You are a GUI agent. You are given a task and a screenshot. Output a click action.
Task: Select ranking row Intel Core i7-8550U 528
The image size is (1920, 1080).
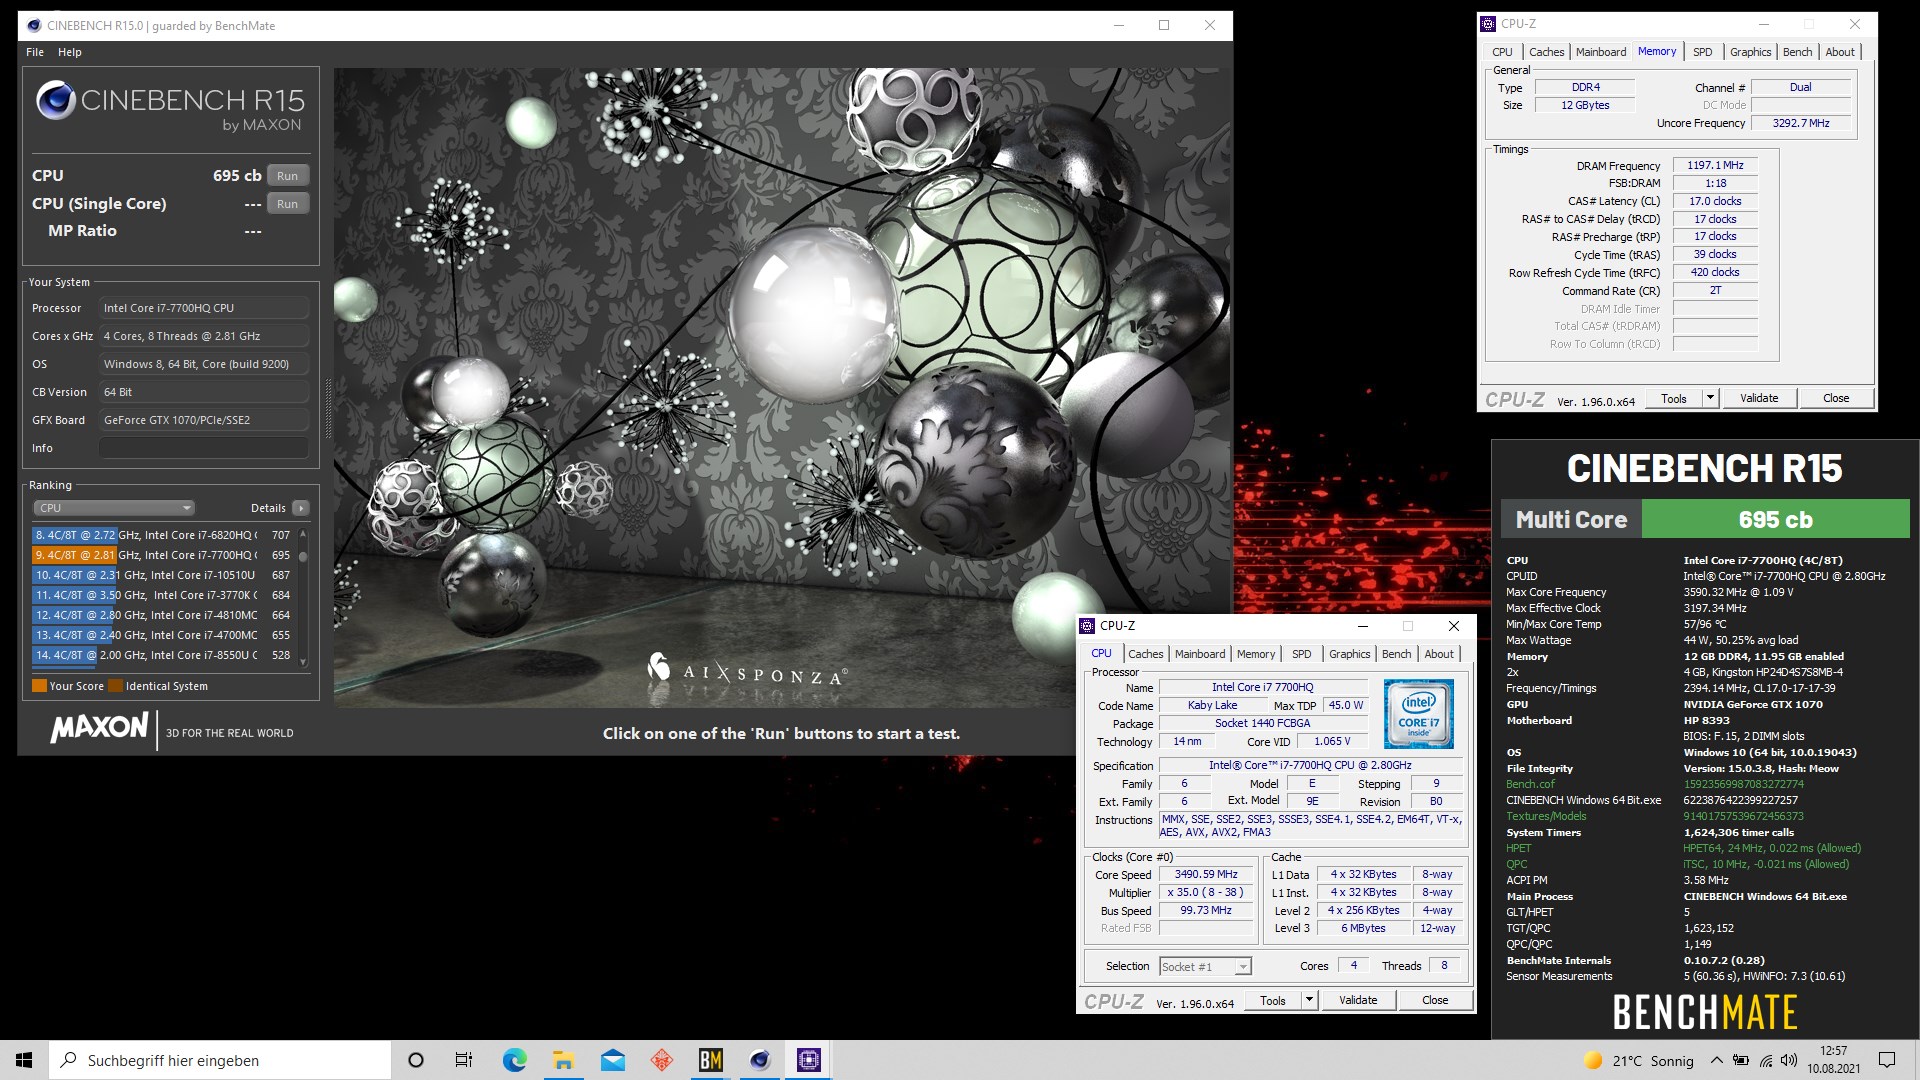point(162,655)
